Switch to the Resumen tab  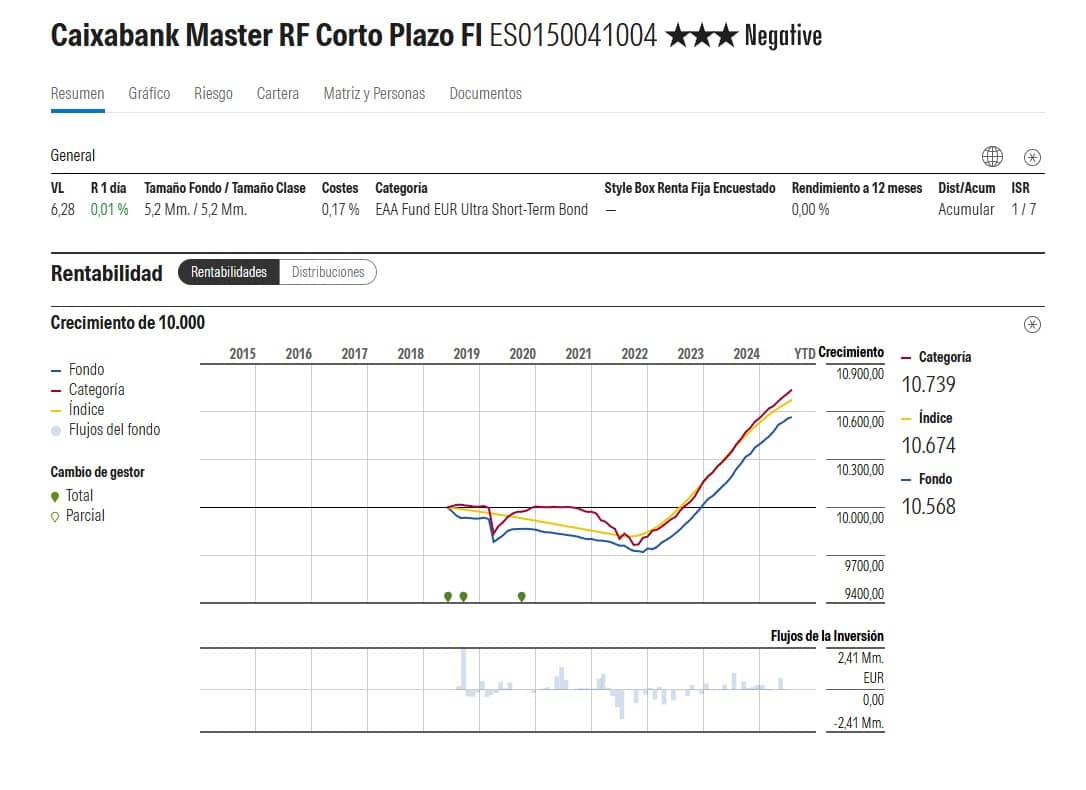(x=78, y=93)
